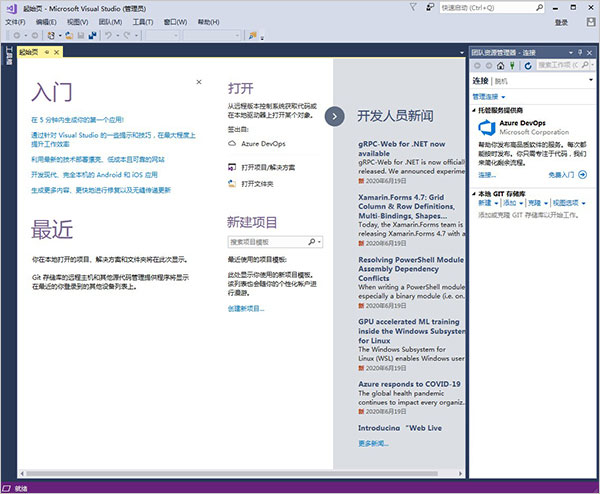Click the New Project toolbar icon

(51, 36)
